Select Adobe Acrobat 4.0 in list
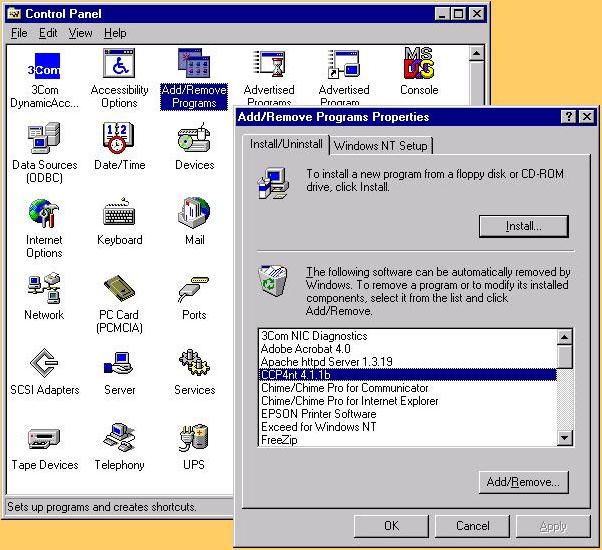 (407, 349)
